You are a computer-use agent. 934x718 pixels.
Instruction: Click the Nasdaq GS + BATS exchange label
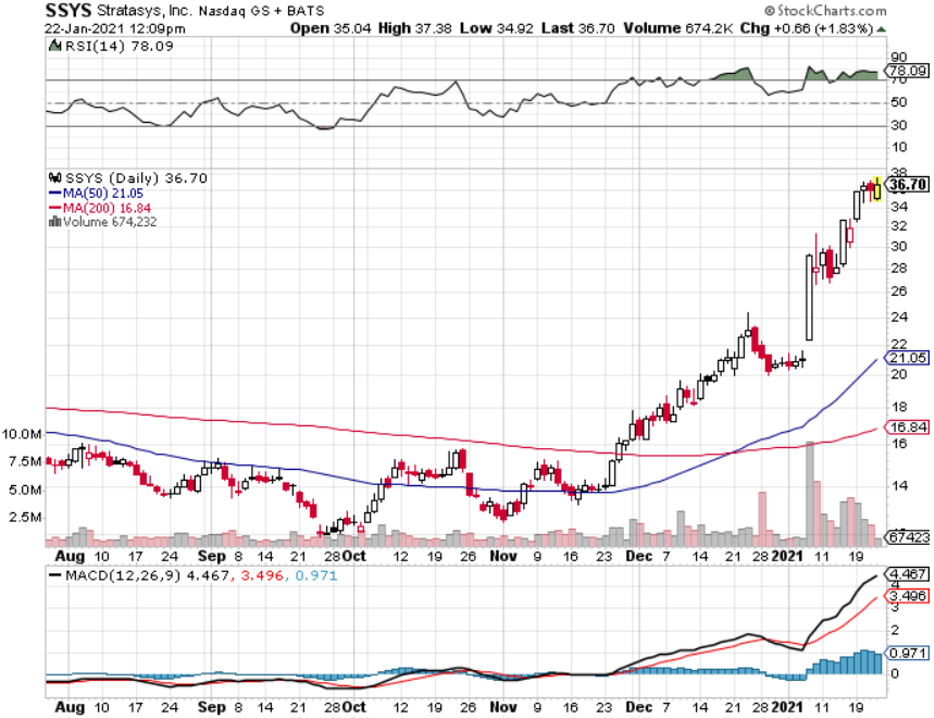261,11
